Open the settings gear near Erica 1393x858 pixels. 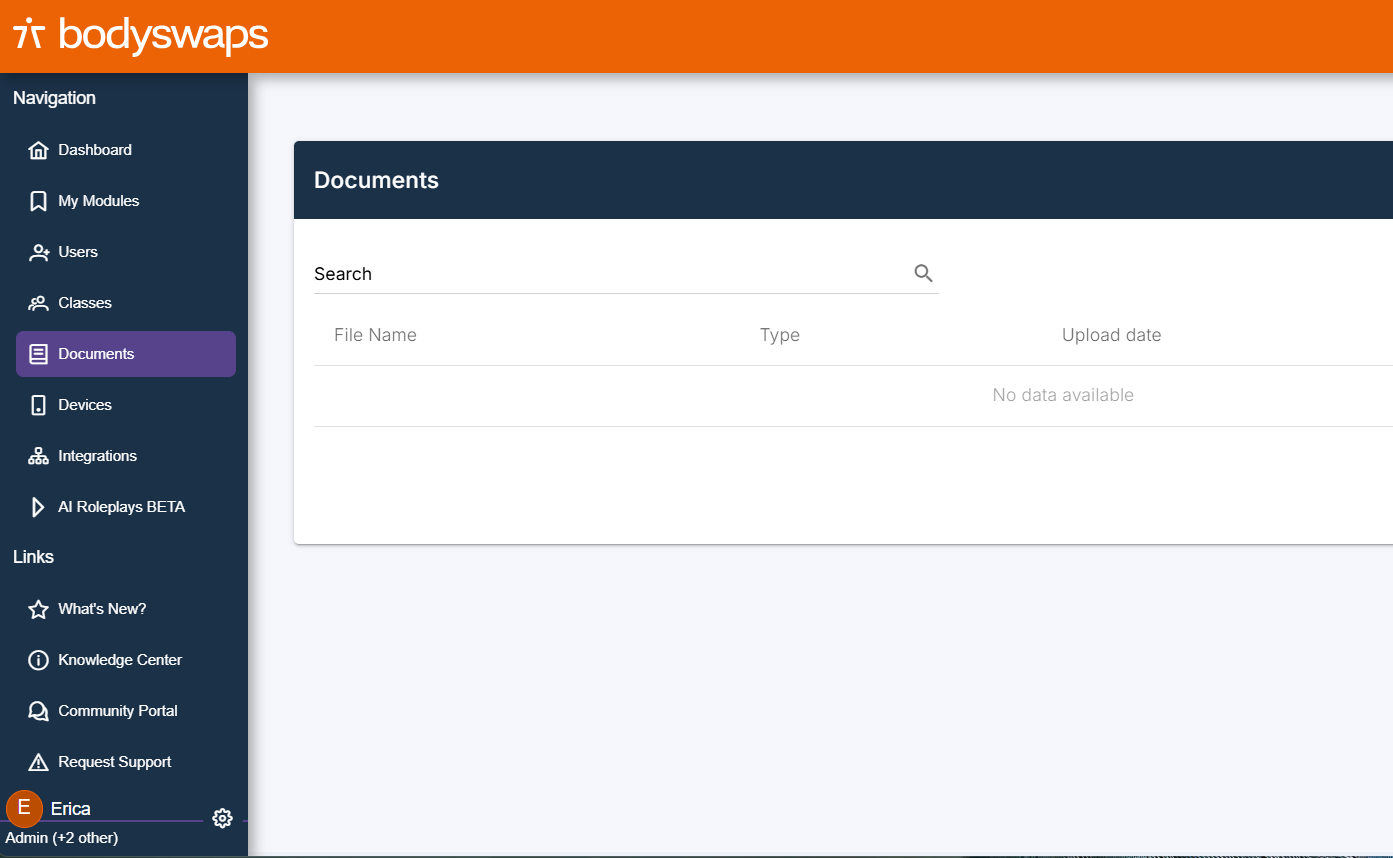click(222, 817)
